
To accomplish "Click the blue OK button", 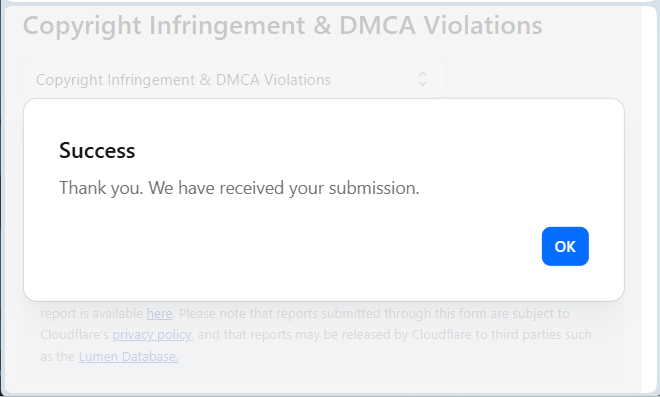I will coord(565,246).
